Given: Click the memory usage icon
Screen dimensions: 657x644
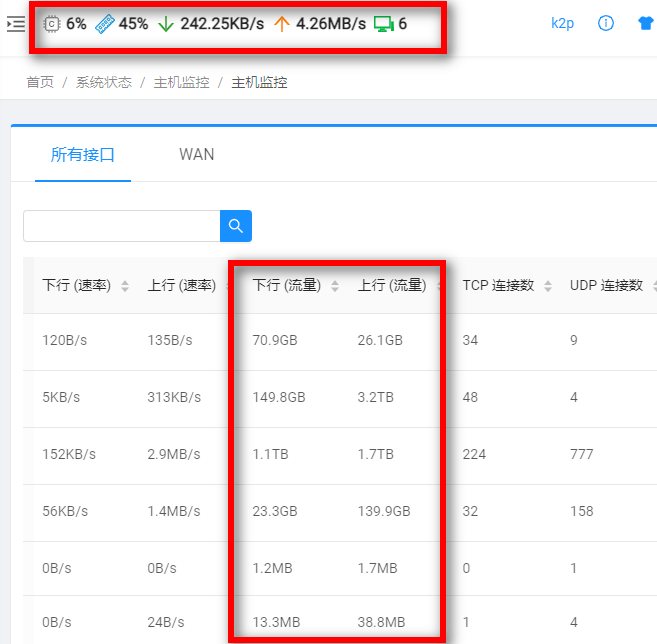Looking at the screenshot, I should coord(105,24).
